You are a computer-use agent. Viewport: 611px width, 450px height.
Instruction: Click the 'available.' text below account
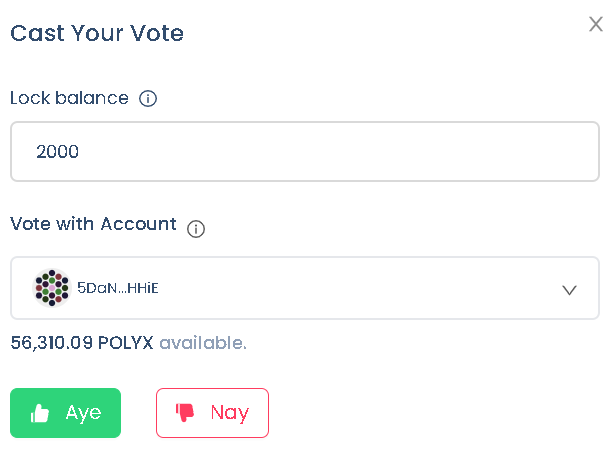203,343
